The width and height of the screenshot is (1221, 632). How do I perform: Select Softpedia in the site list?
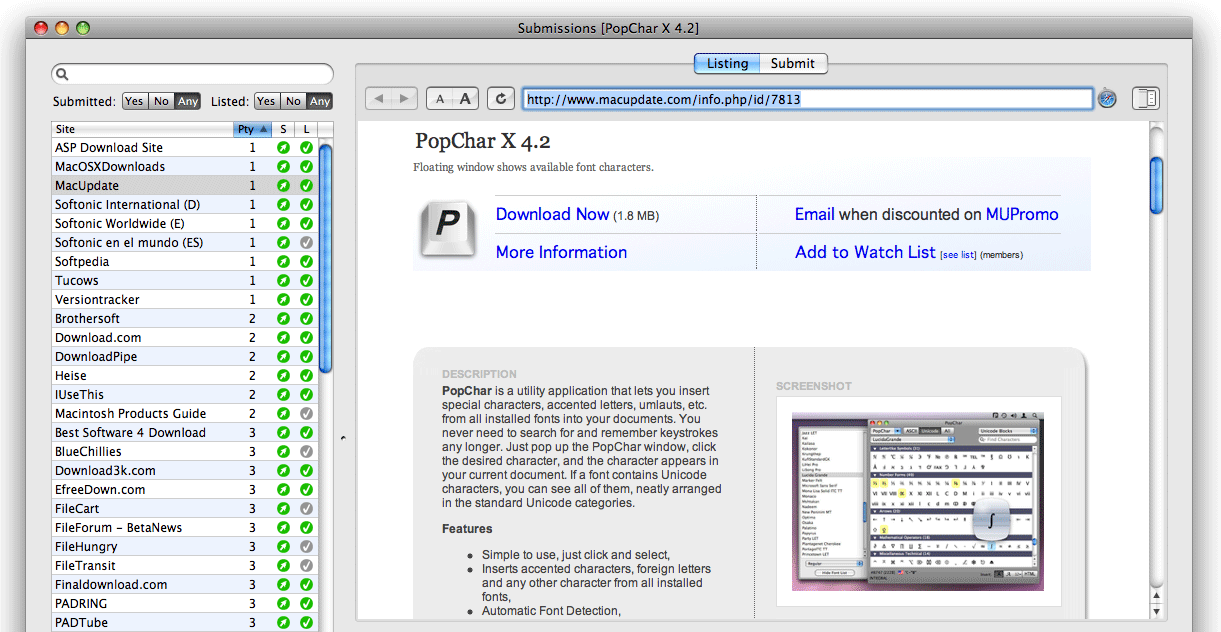click(x=82, y=261)
